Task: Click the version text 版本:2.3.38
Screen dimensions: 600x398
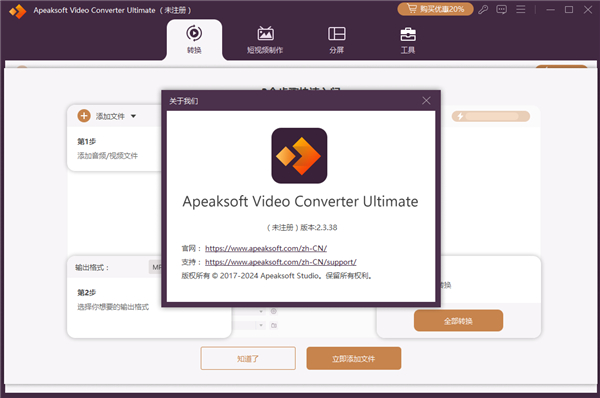Action: click(x=318, y=228)
